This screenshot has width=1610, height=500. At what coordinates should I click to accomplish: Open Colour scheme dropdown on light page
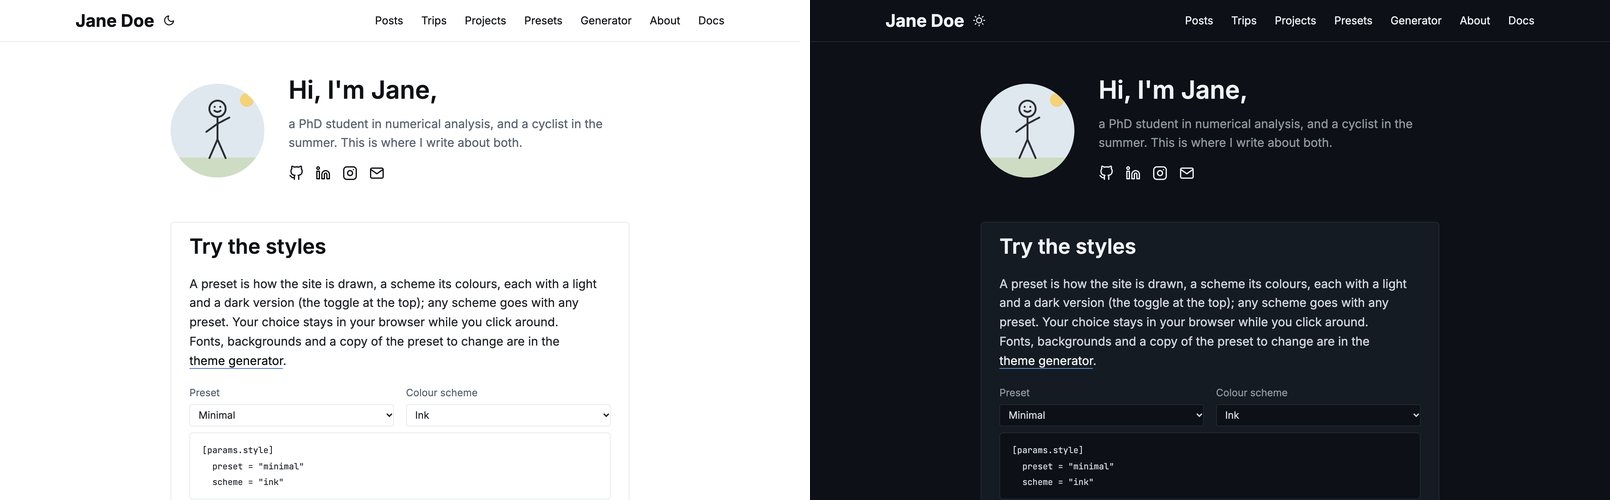click(x=508, y=415)
